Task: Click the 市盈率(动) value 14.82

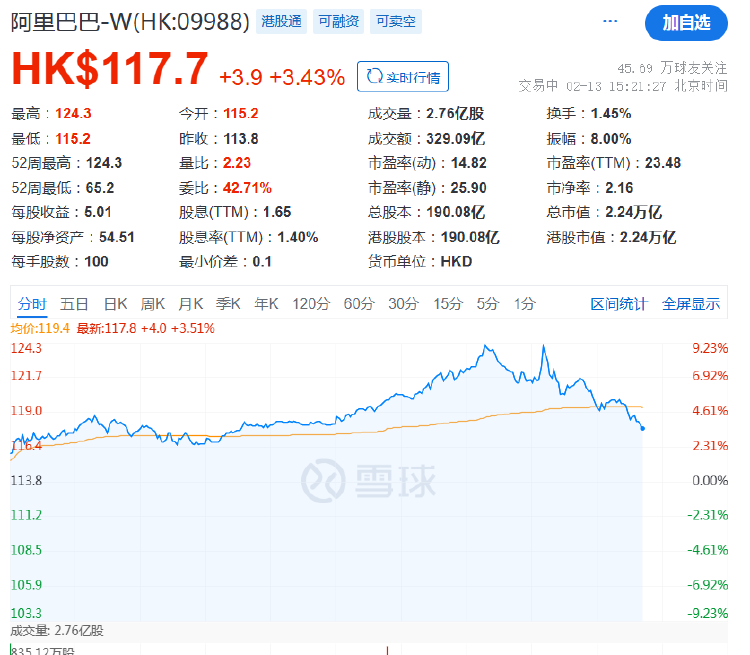Action: tap(468, 163)
